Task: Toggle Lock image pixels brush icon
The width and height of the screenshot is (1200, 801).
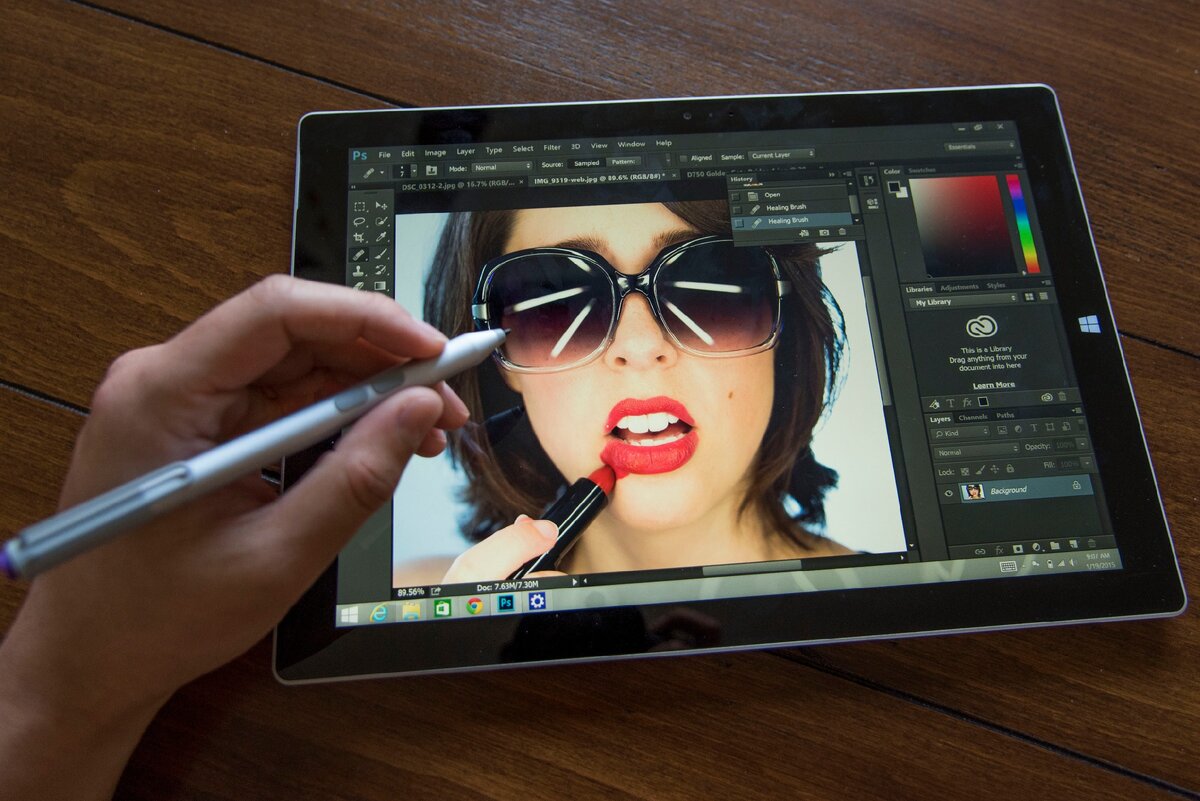Action: click(981, 470)
